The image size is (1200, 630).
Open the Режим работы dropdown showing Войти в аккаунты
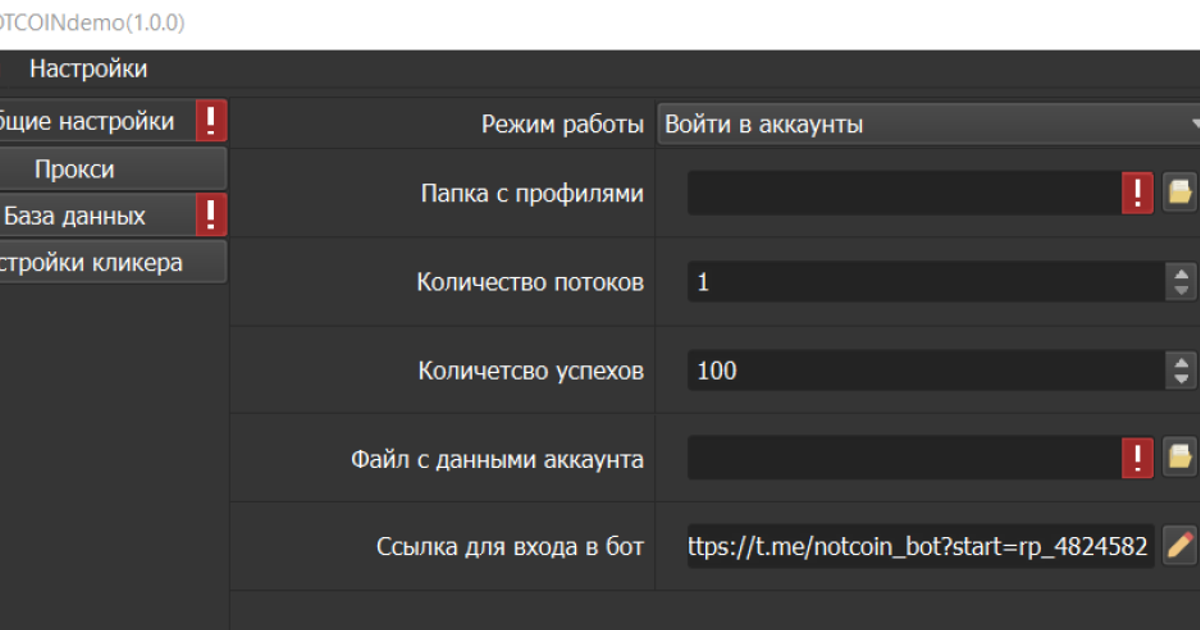(x=928, y=124)
